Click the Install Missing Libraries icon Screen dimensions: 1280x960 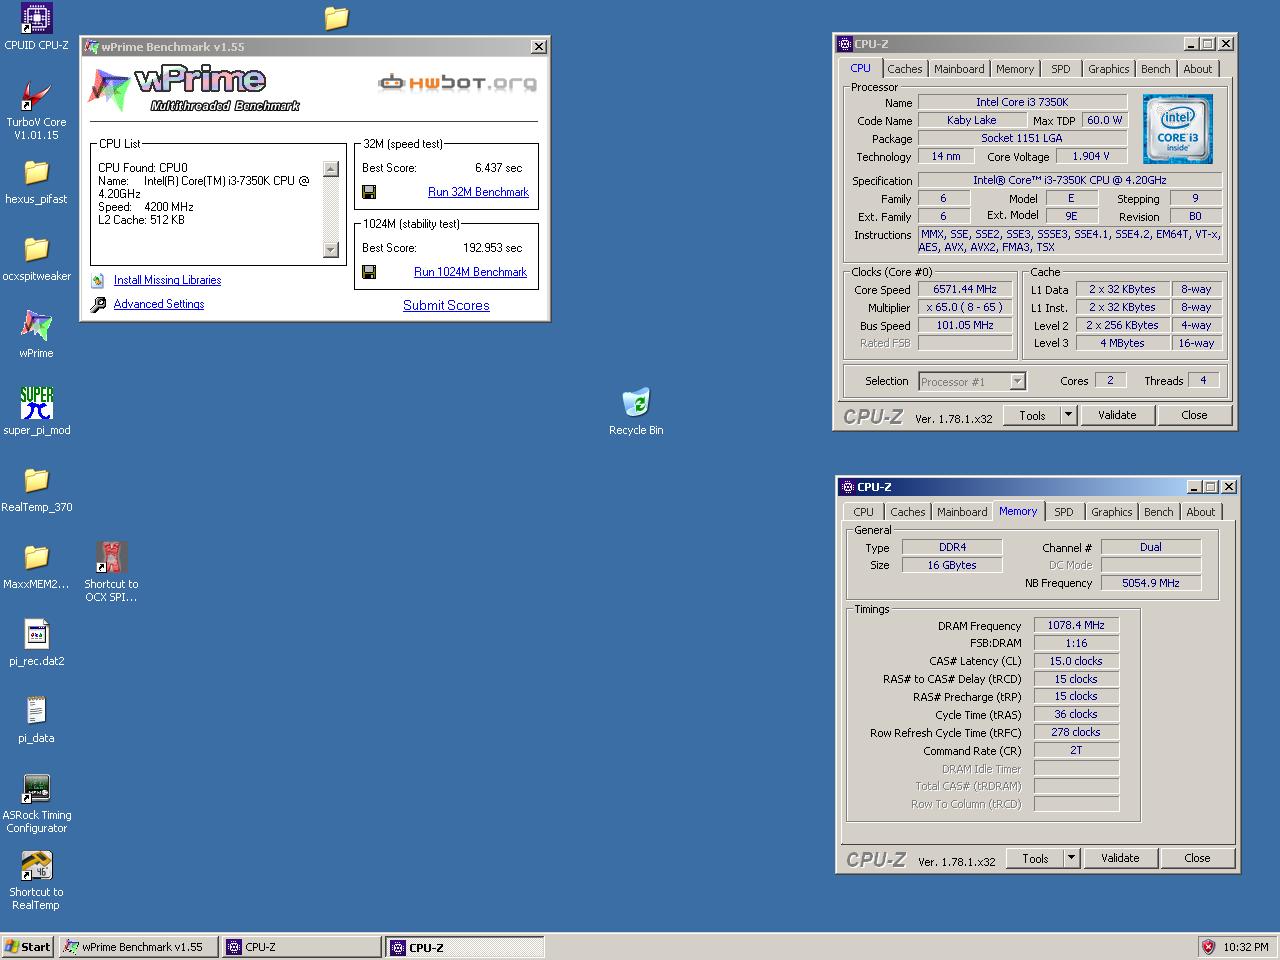[98, 281]
